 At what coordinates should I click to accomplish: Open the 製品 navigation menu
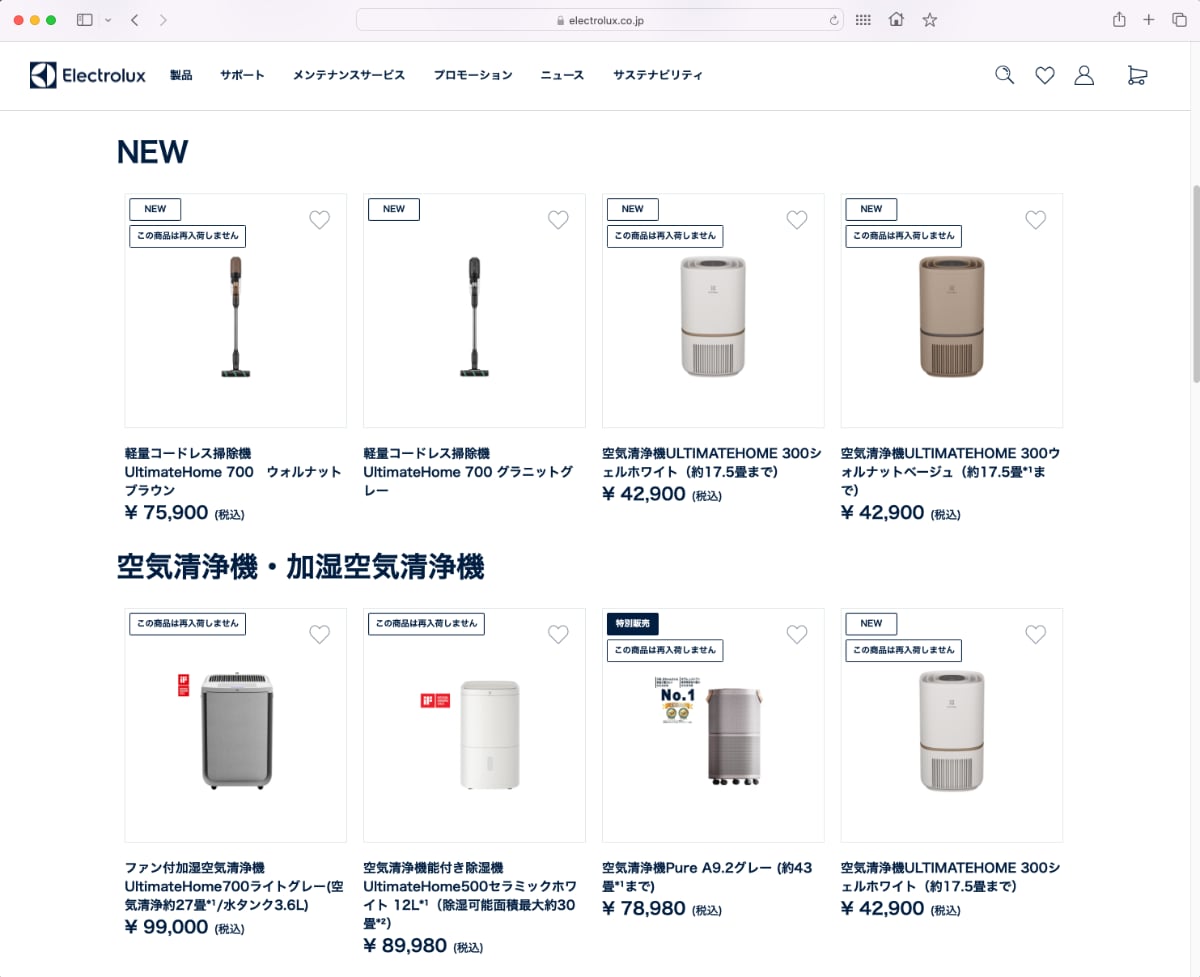(181, 75)
